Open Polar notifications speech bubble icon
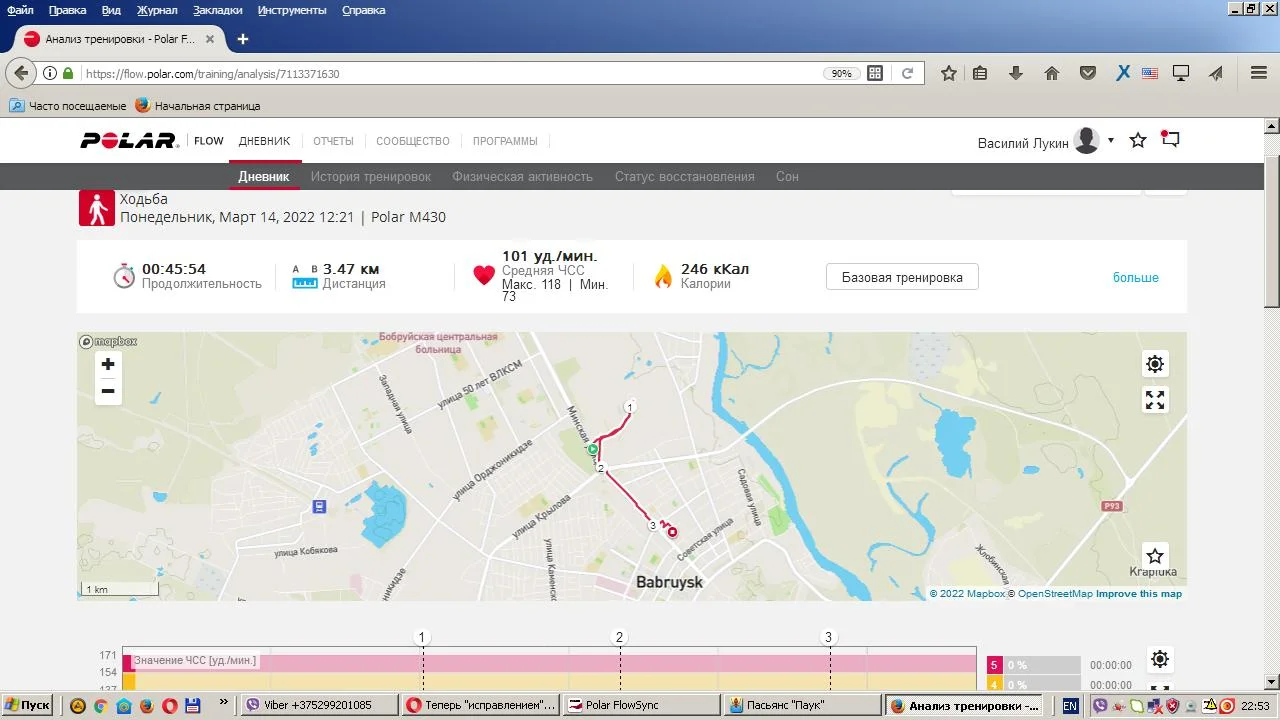1280x720 pixels. (1170, 140)
